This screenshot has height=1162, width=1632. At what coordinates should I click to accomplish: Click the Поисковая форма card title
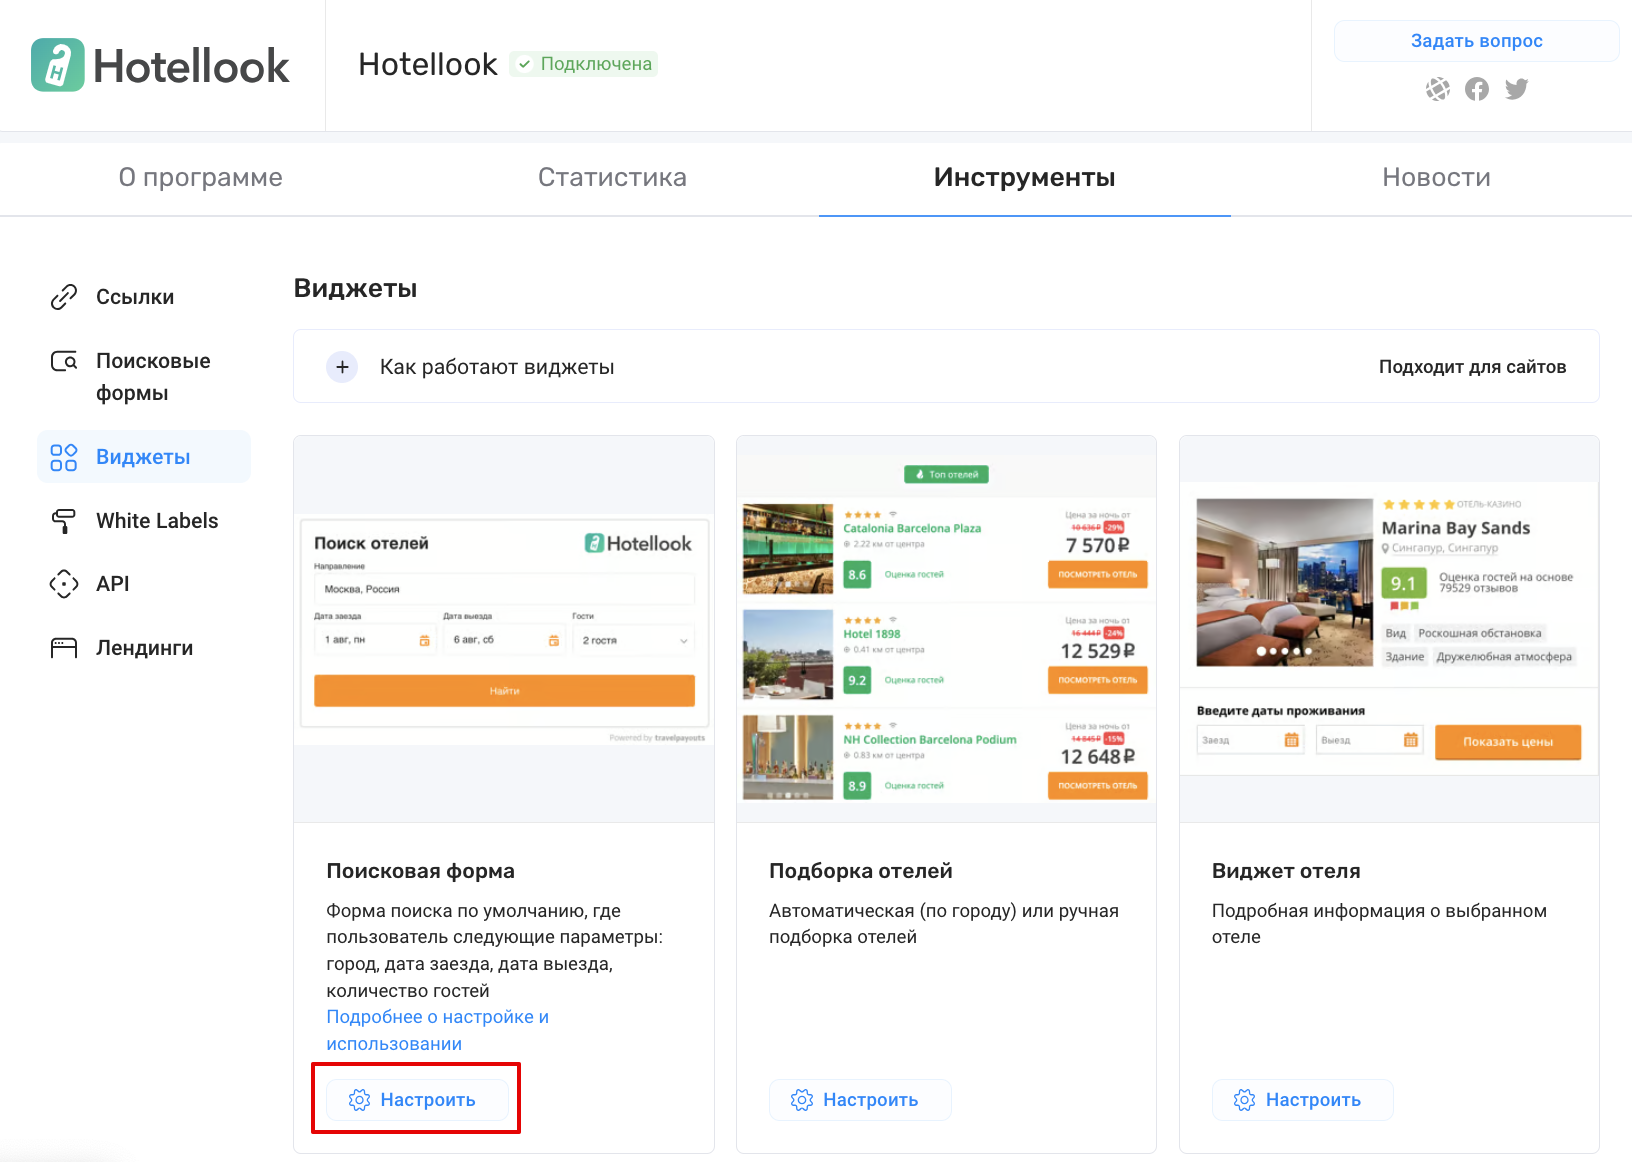[420, 871]
